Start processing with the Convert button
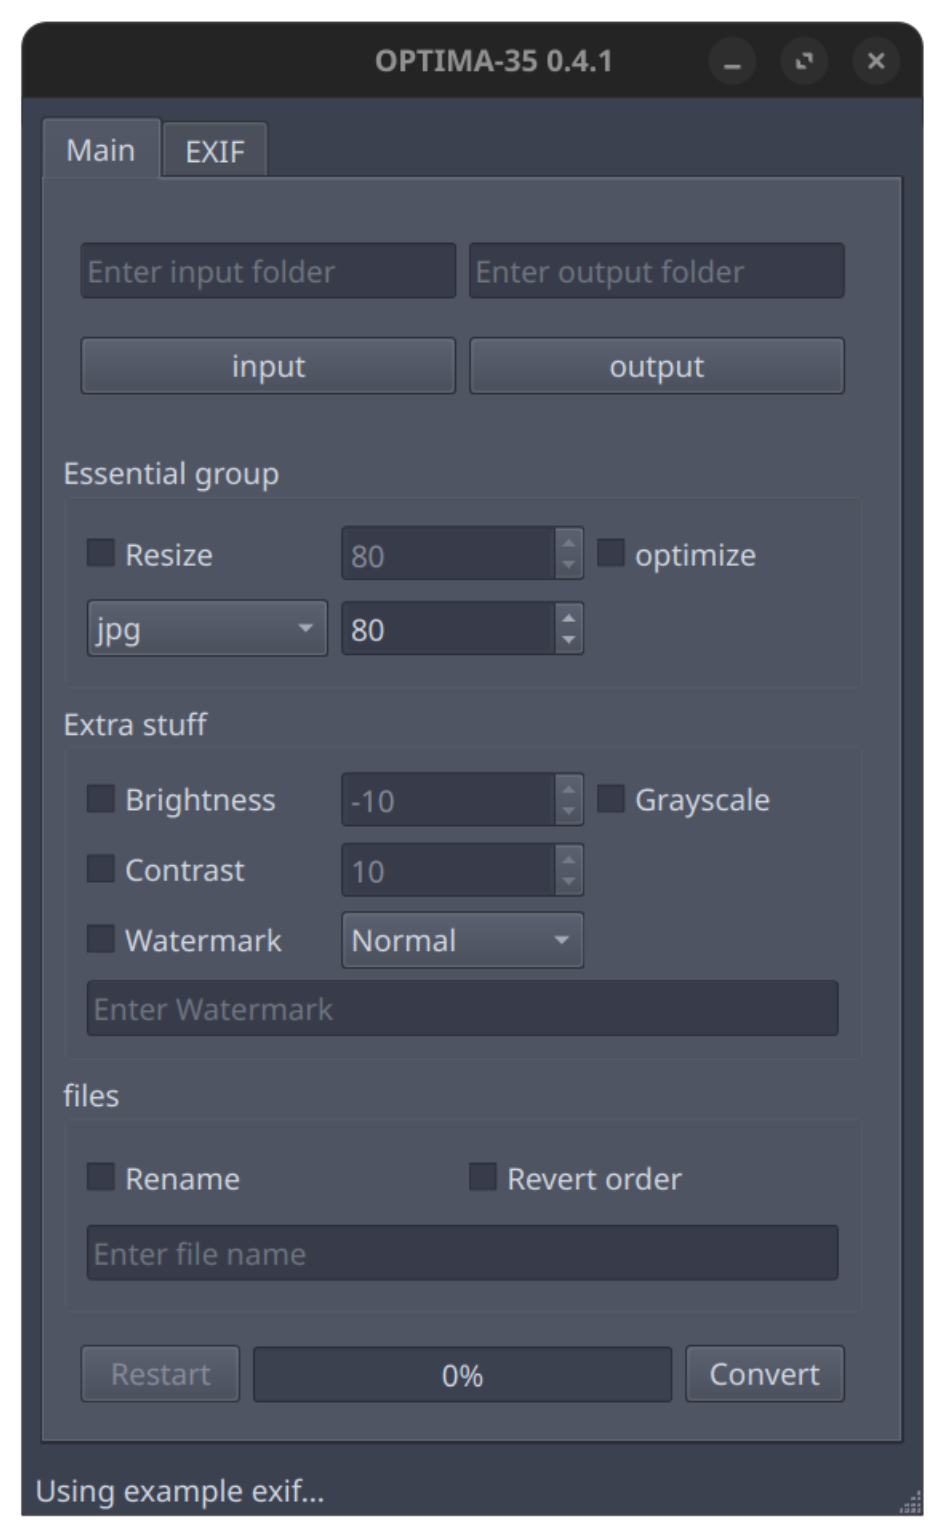This screenshot has width=944, height=1536. (x=765, y=1374)
